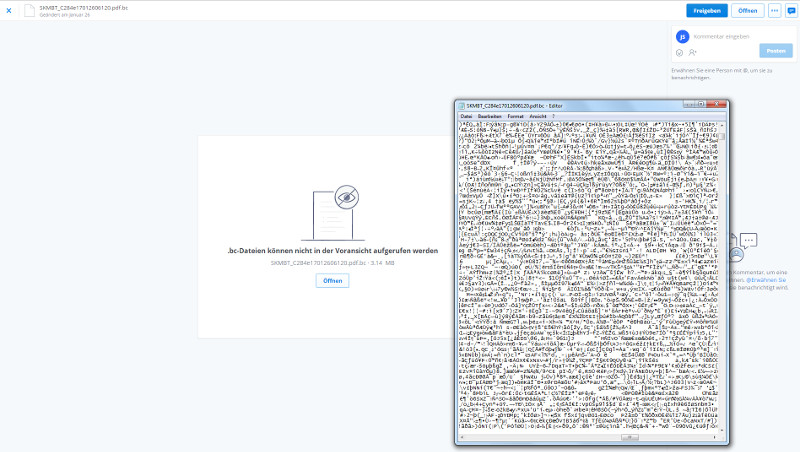Click the Editor scroll-right arrow
Viewport: 800px width, 452px height.
(714, 437)
